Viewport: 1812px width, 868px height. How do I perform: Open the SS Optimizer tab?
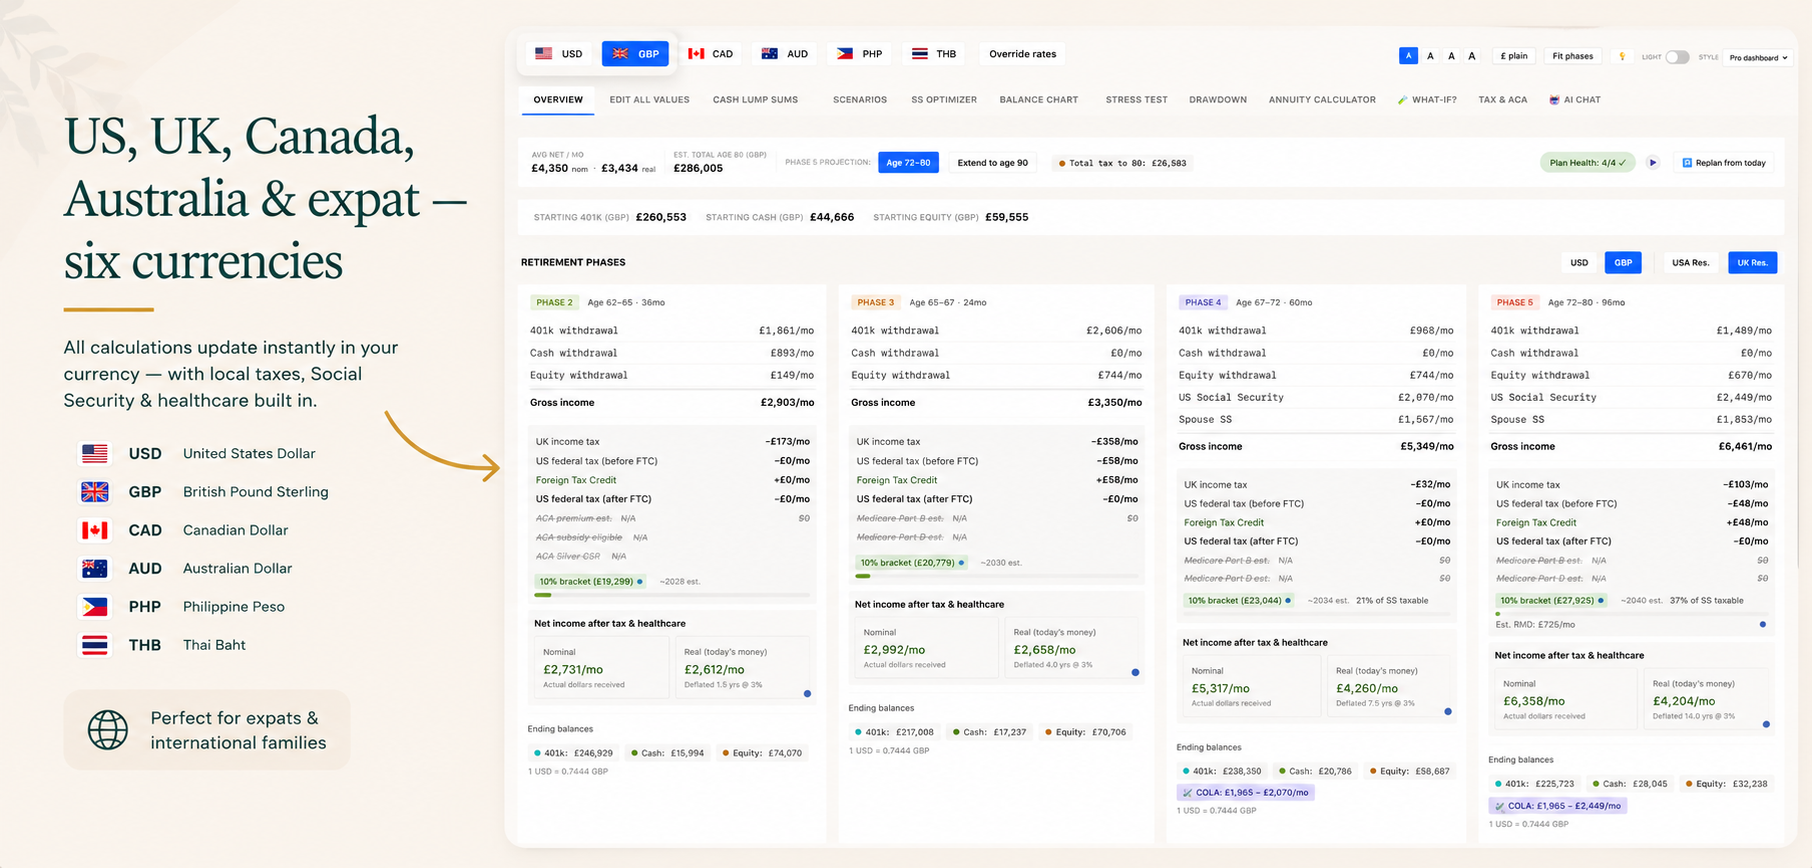pos(944,100)
